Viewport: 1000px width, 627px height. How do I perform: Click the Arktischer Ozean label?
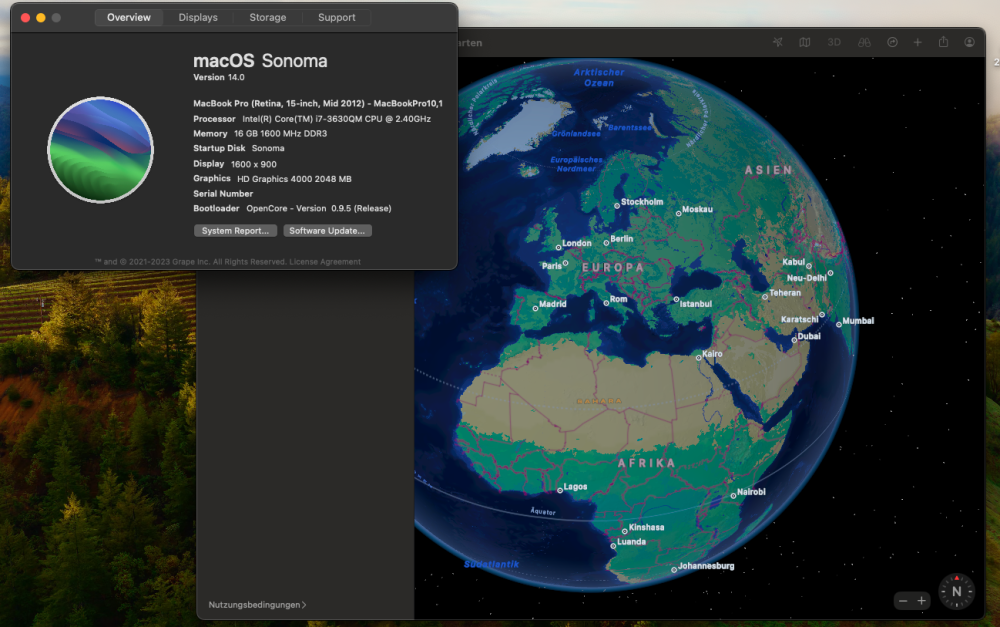click(x=599, y=78)
